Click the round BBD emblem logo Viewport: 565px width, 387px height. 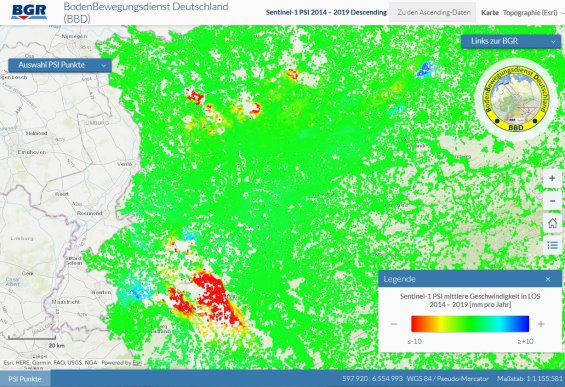point(517,100)
